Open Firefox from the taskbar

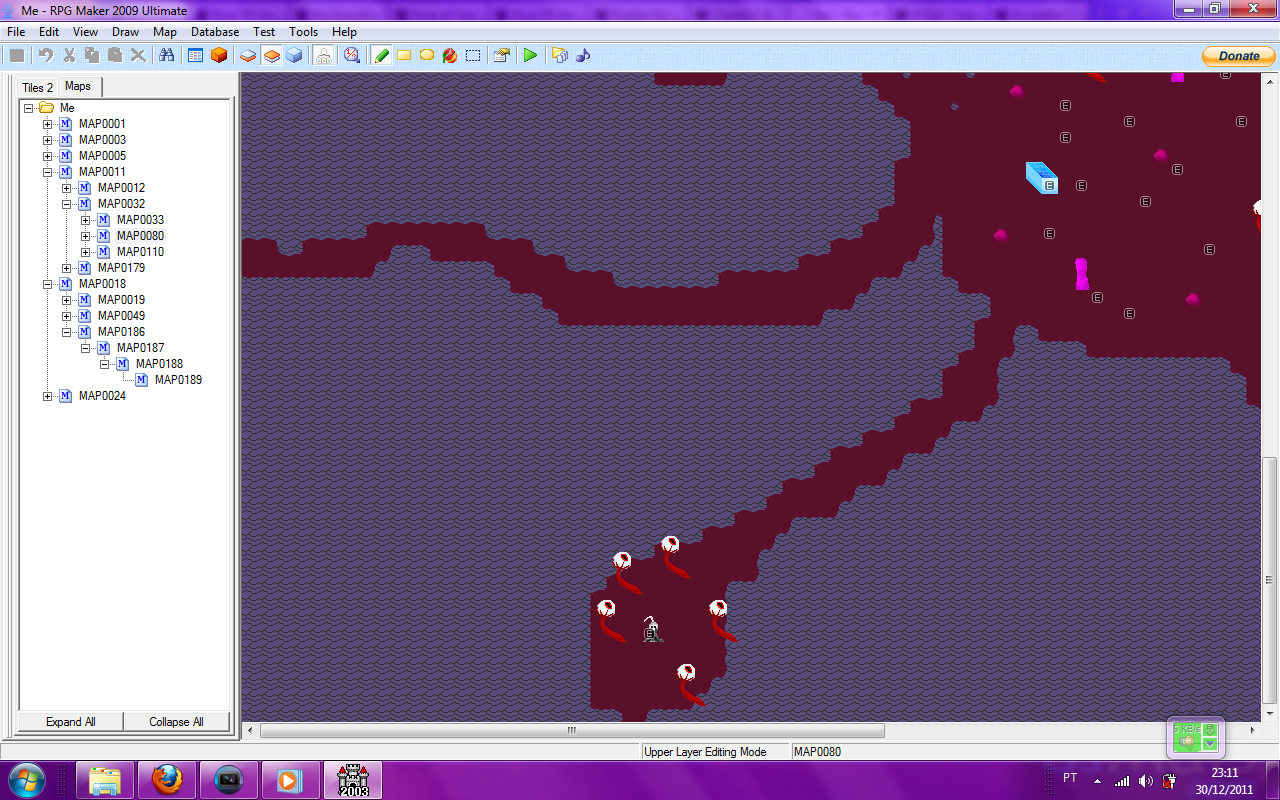(x=168, y=779)
